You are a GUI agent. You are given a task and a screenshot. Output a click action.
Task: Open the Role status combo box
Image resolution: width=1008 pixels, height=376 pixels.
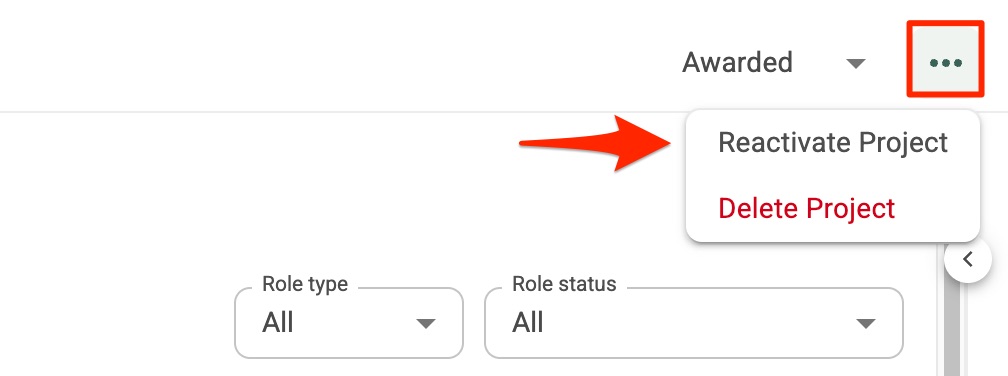tap(694, 323)
